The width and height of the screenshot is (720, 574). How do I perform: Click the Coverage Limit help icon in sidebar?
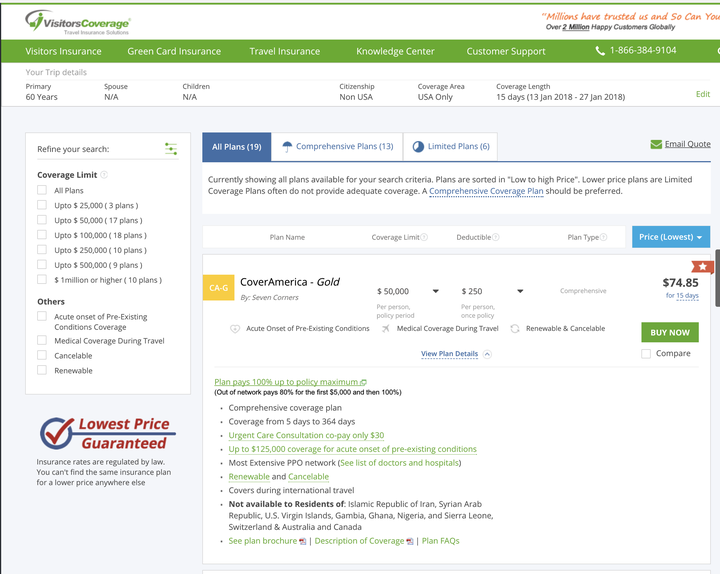104,174
